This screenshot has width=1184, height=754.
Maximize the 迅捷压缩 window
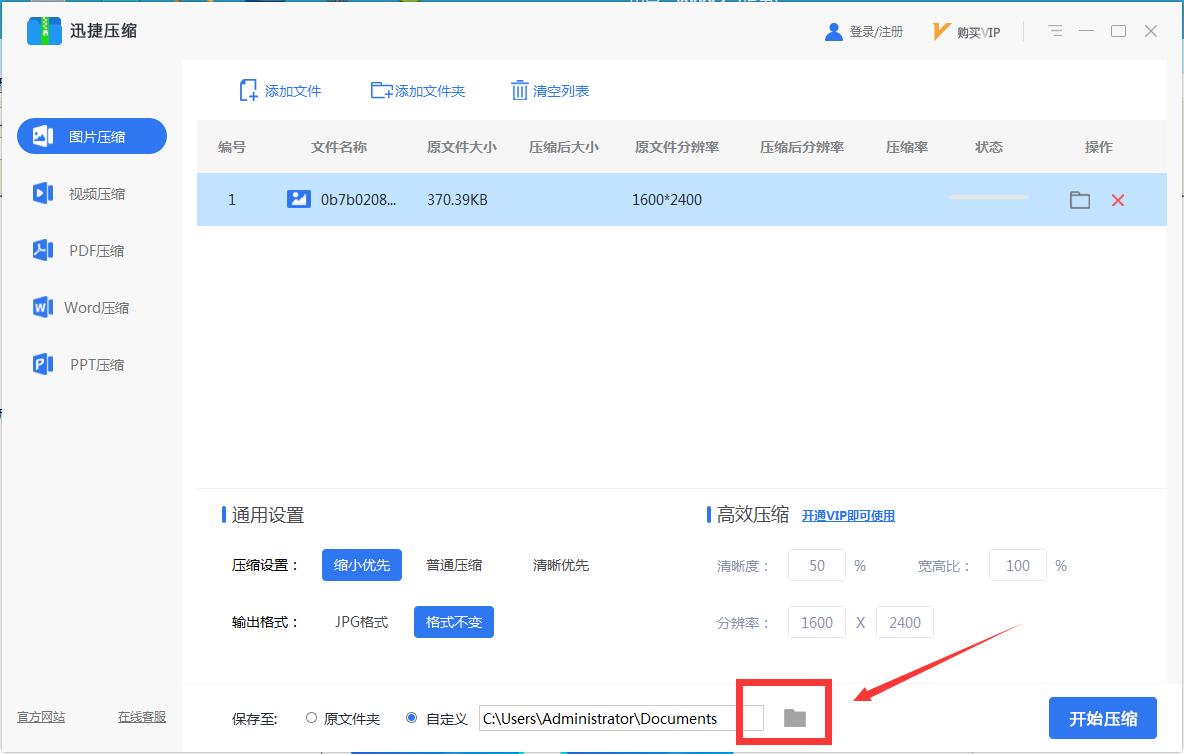[1118, 31]
